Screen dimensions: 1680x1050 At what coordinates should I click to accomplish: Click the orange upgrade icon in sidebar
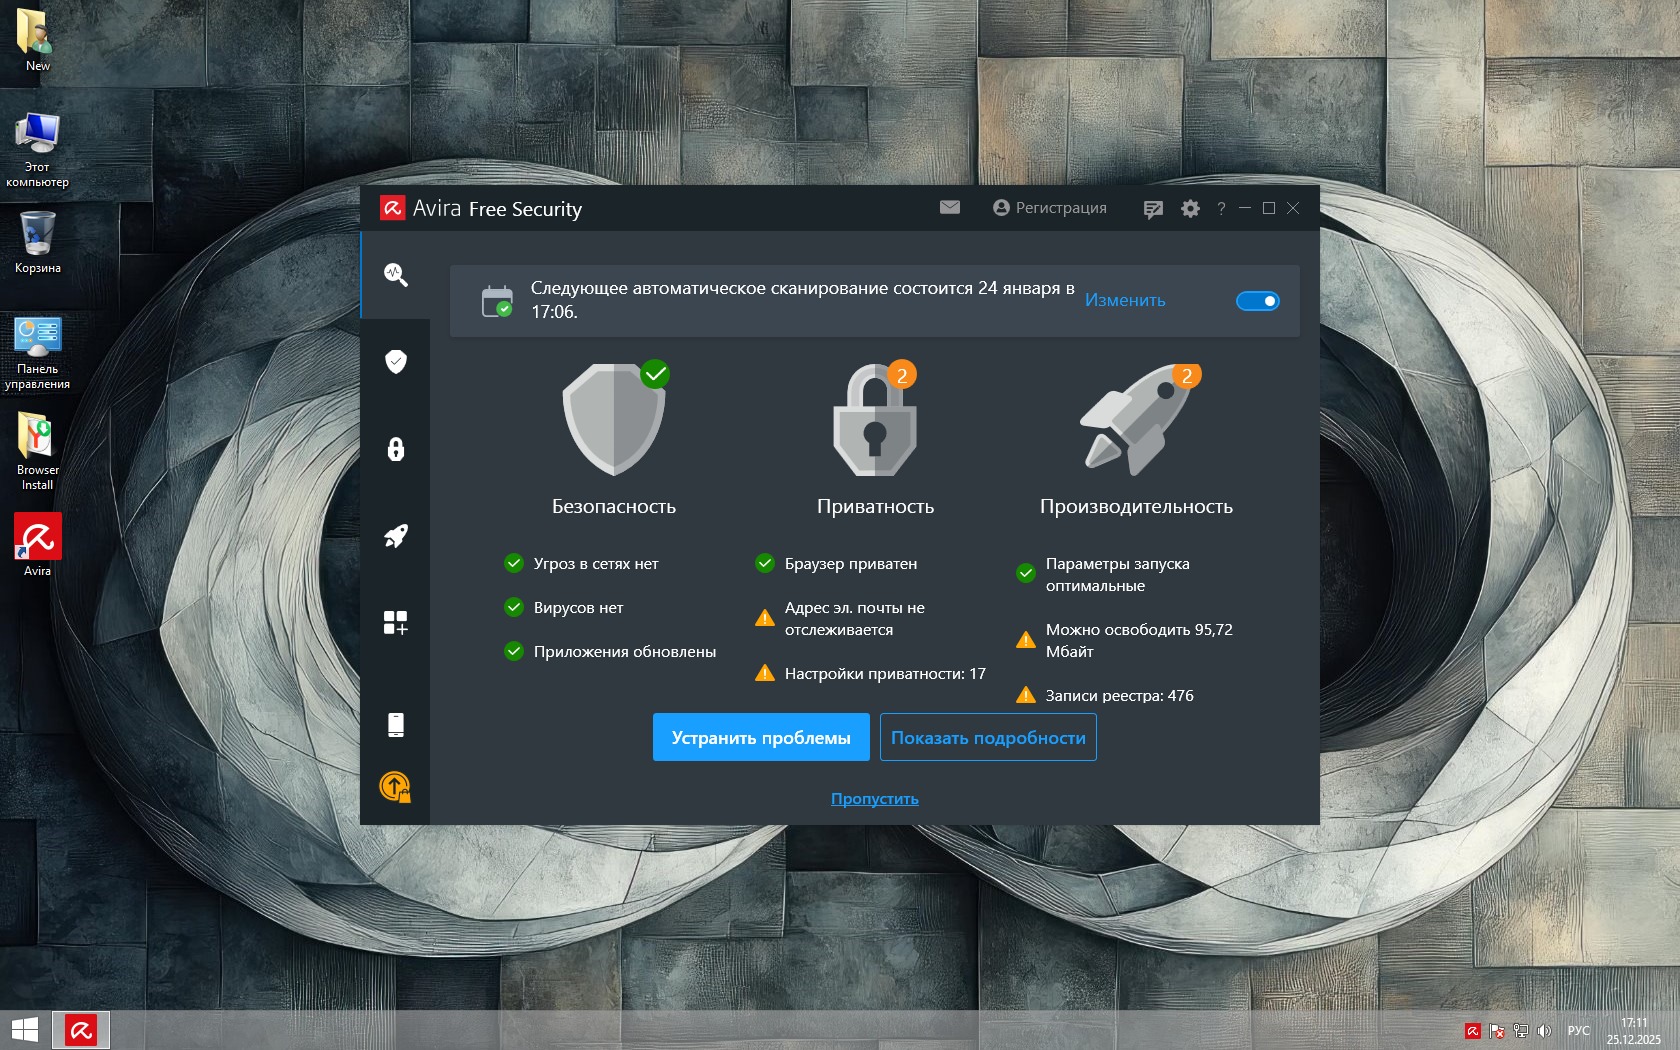coord(395,787)
